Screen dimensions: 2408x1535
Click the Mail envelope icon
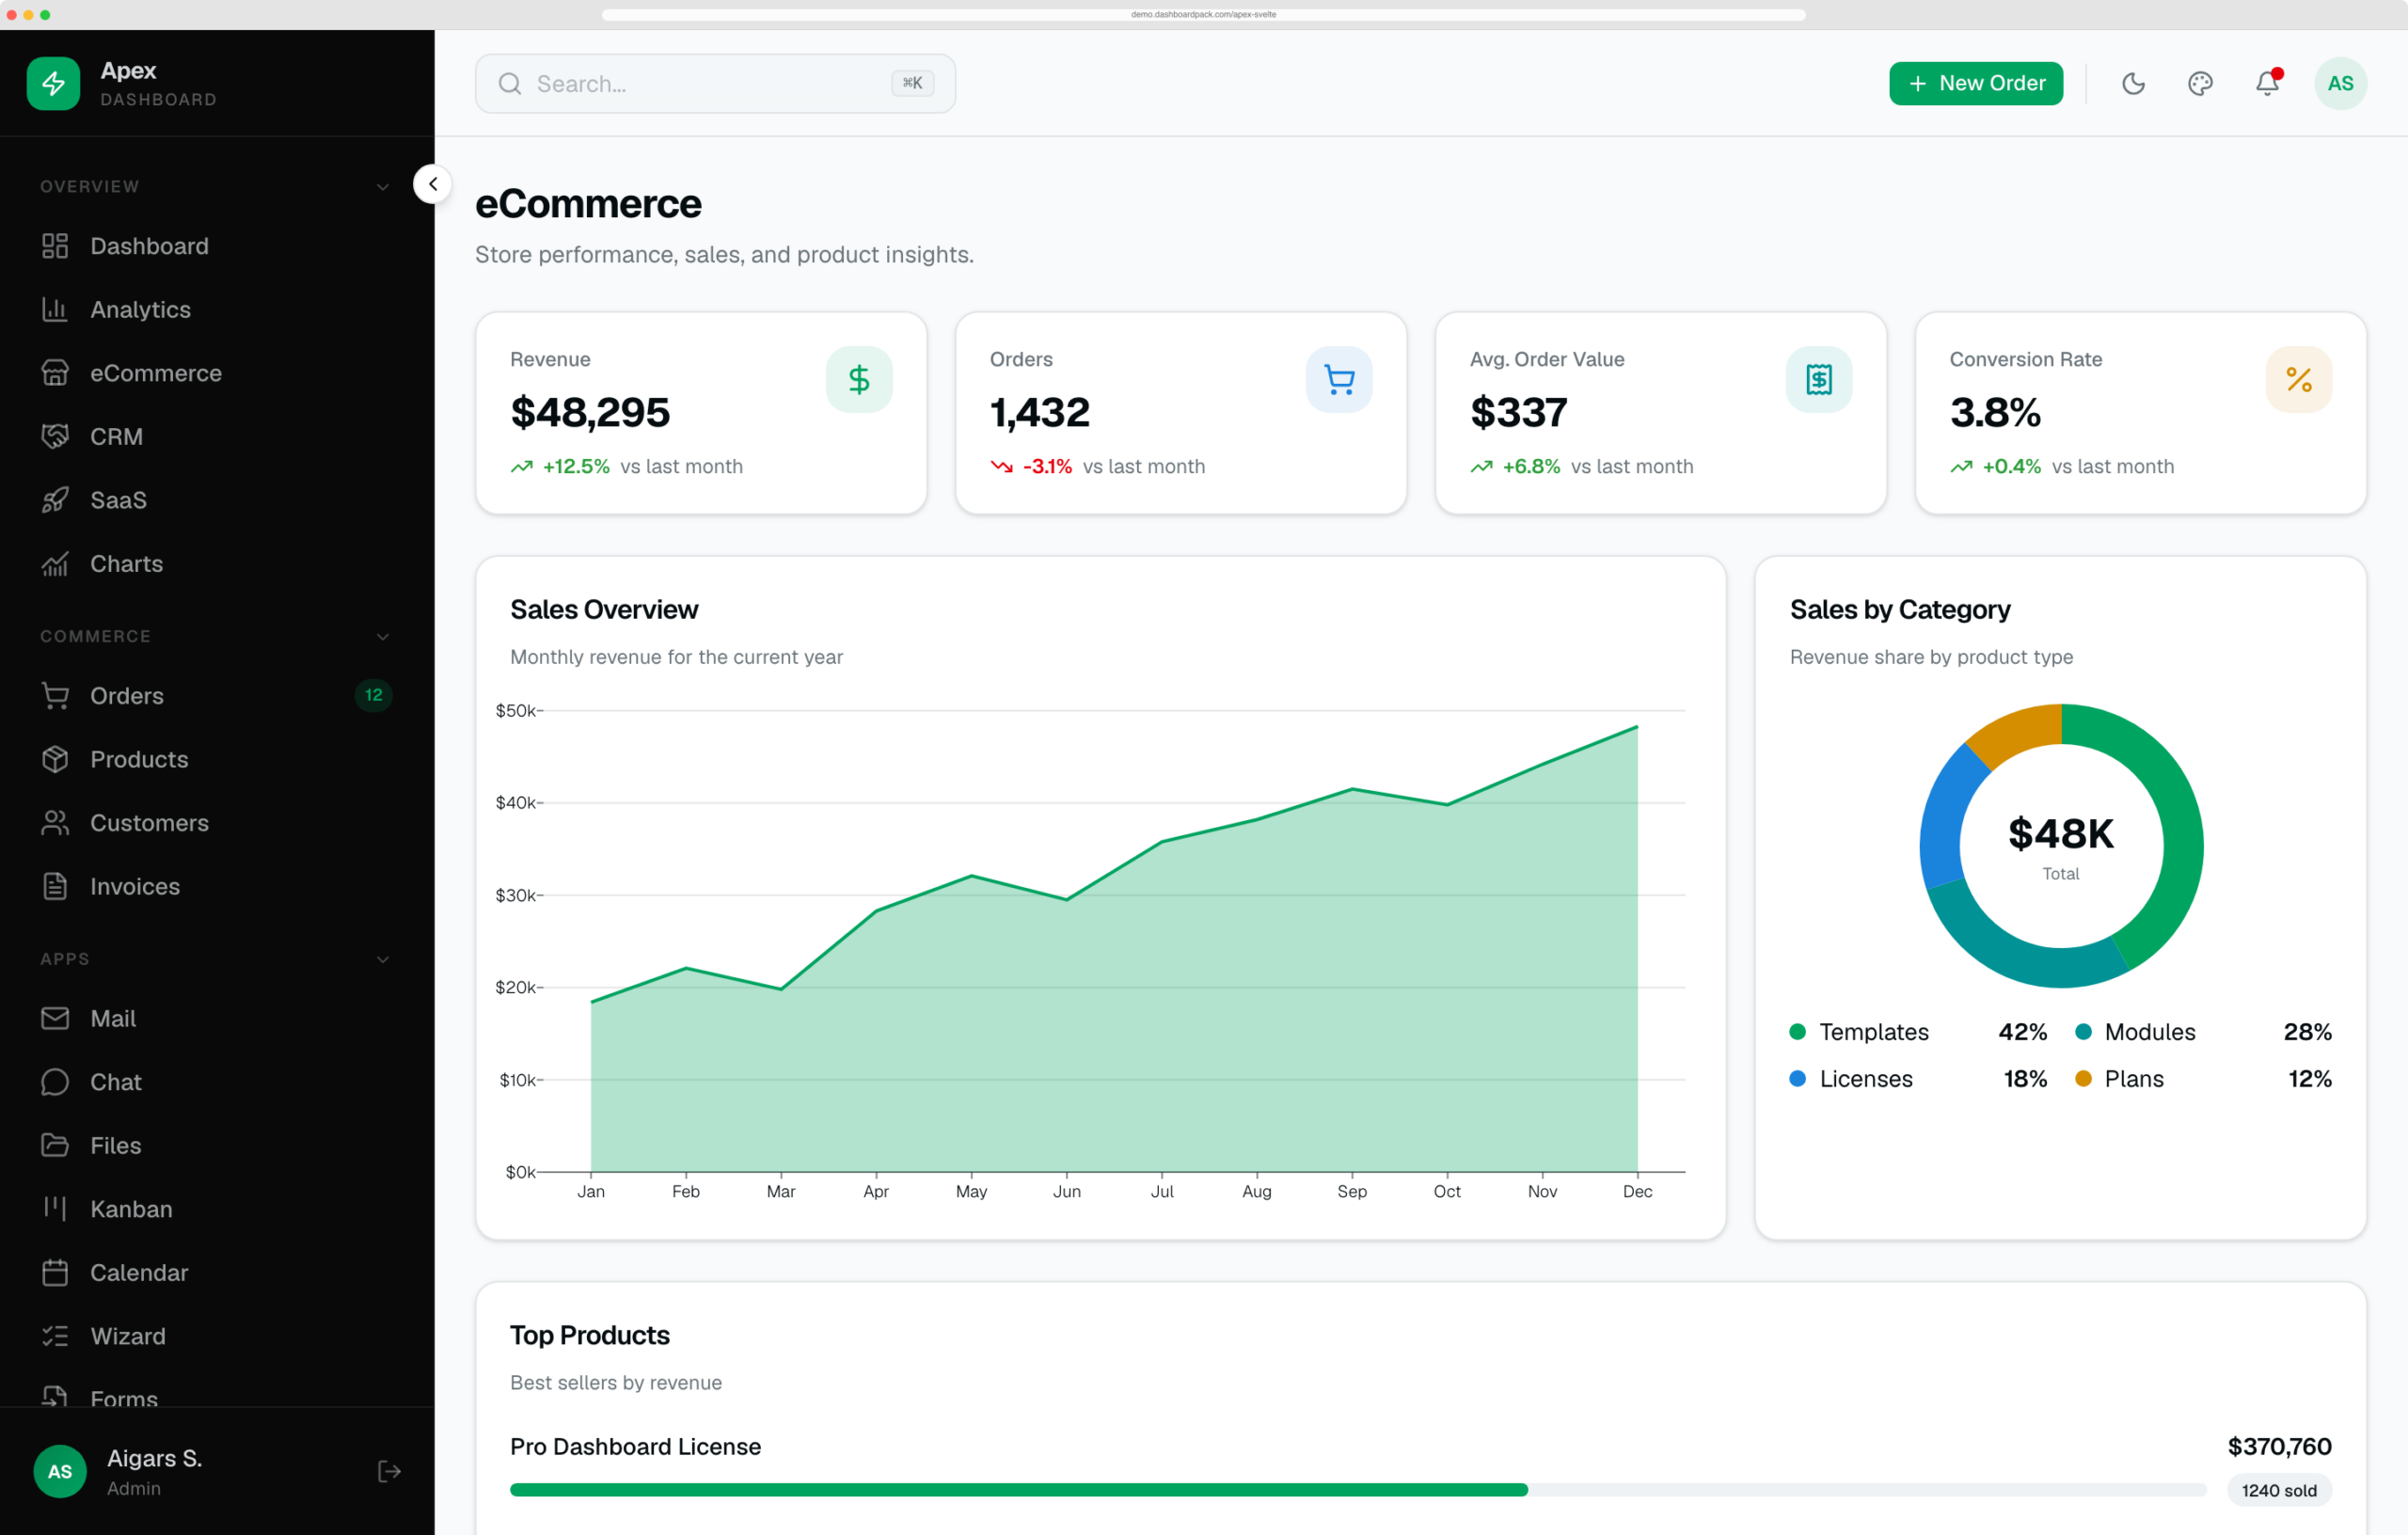55,1019
